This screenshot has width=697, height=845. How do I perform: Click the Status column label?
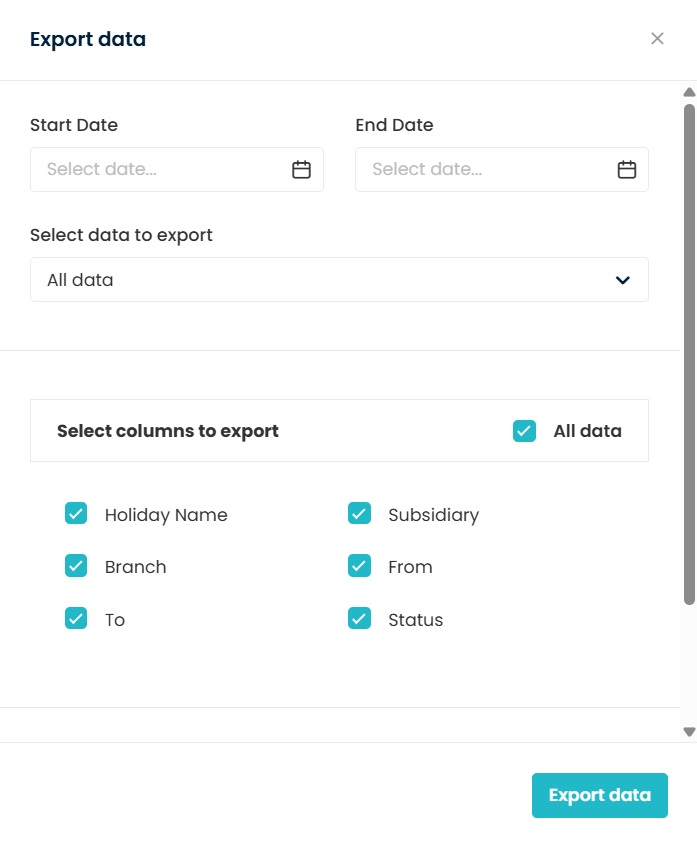(416, 620)
